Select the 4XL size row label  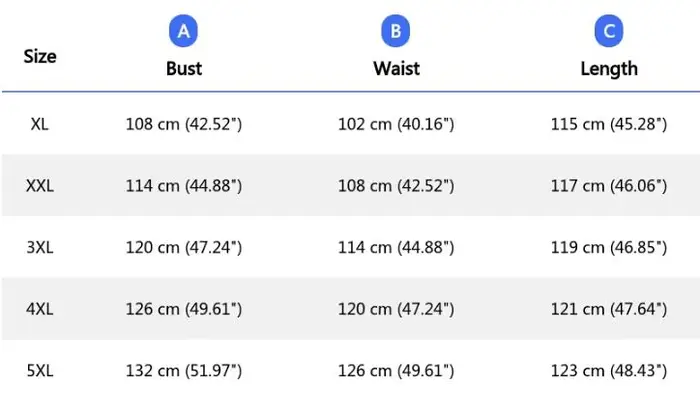coord(40,309)
